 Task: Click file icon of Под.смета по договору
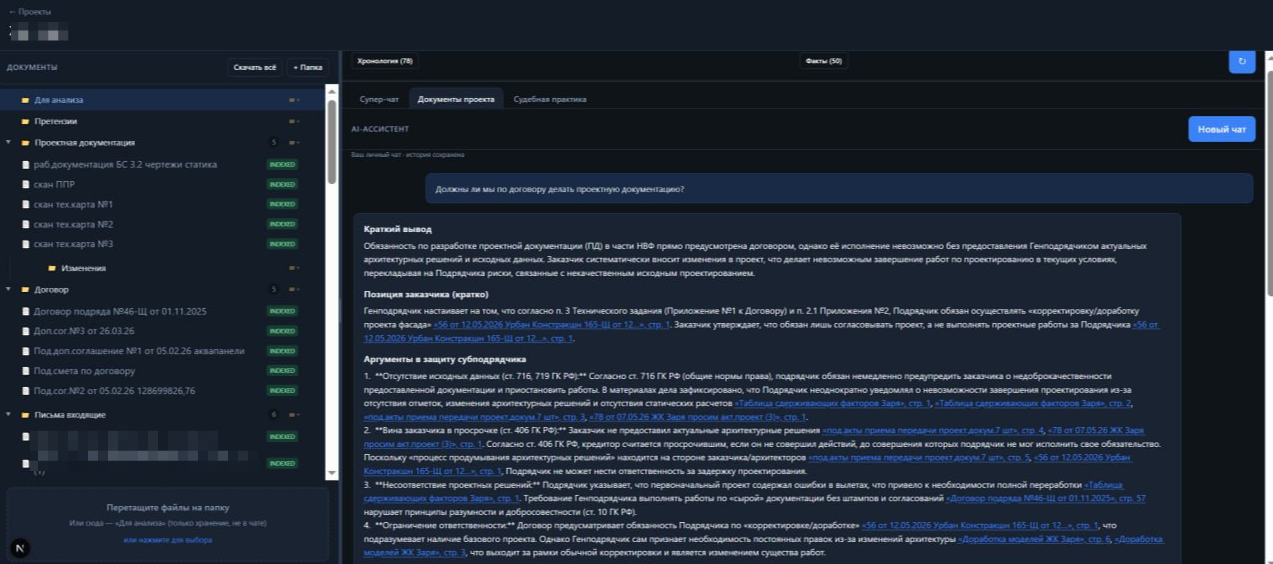[x=25, y=370]
